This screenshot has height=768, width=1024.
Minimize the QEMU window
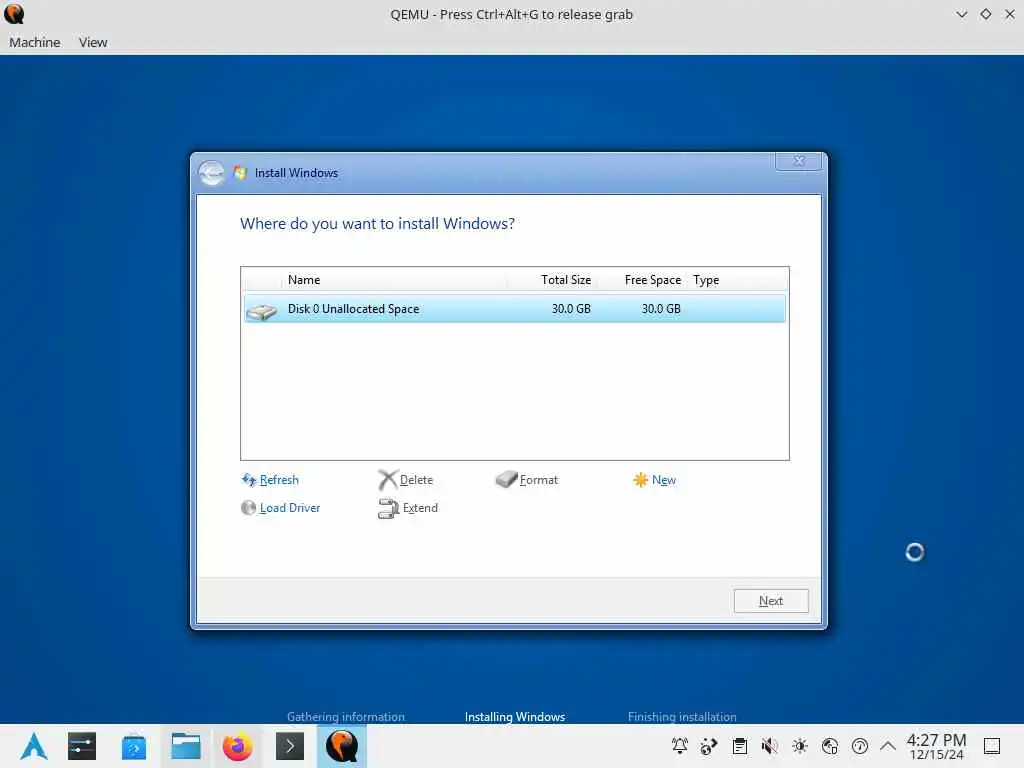tap(961, 14)
